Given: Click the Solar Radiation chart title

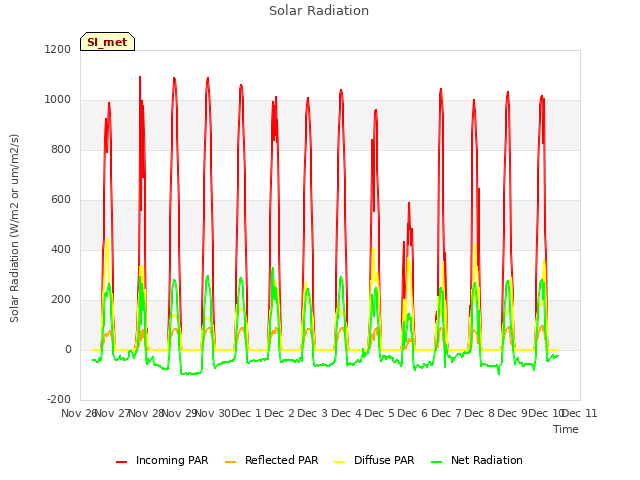Looking at the screenshot, I should click(x=319, y=11).
